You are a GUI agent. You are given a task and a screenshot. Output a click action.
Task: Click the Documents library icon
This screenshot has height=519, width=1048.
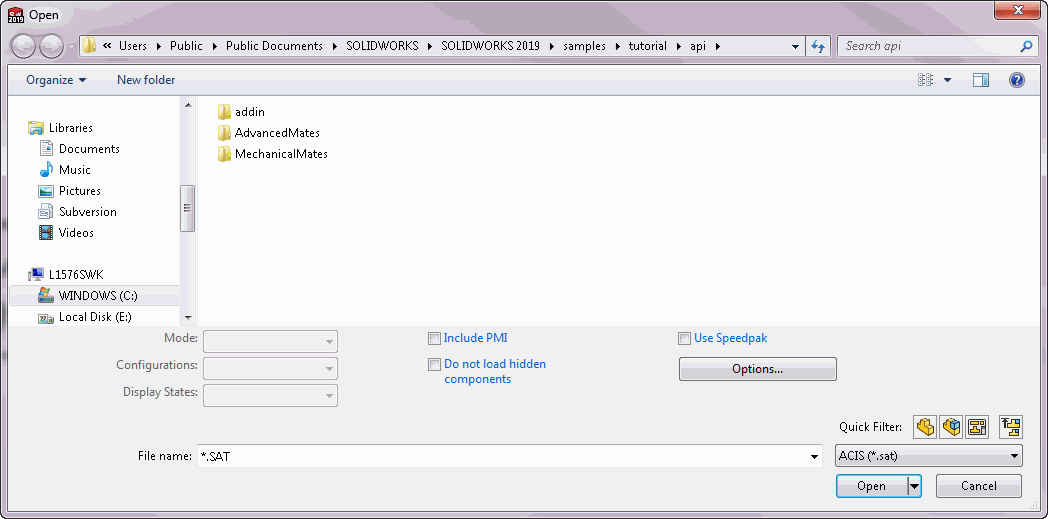point(46,149)
